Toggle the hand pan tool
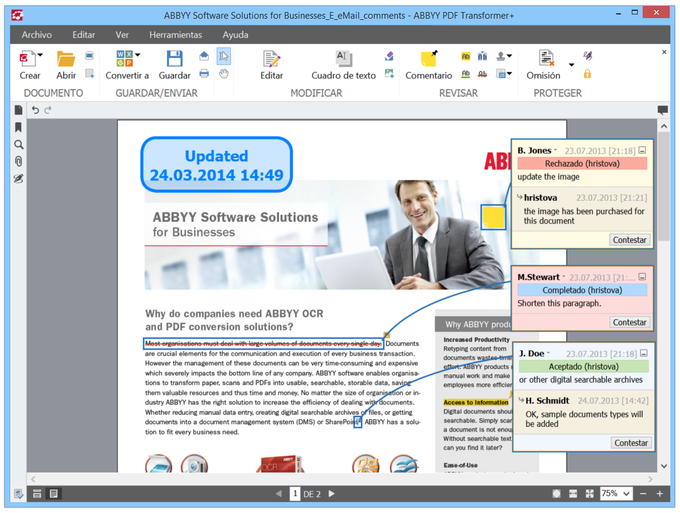Viewport: 680px width, 513px height. [223, 74]
